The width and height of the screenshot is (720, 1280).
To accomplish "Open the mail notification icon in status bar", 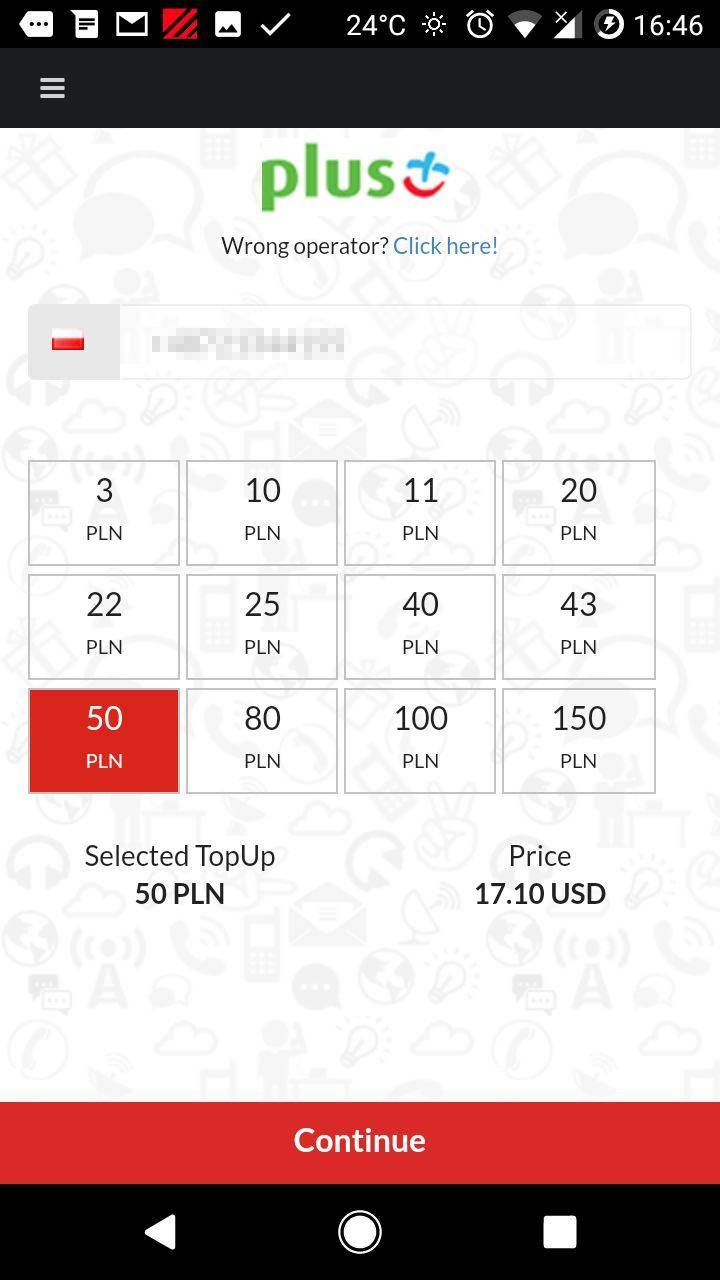I will tap(132, 23).
